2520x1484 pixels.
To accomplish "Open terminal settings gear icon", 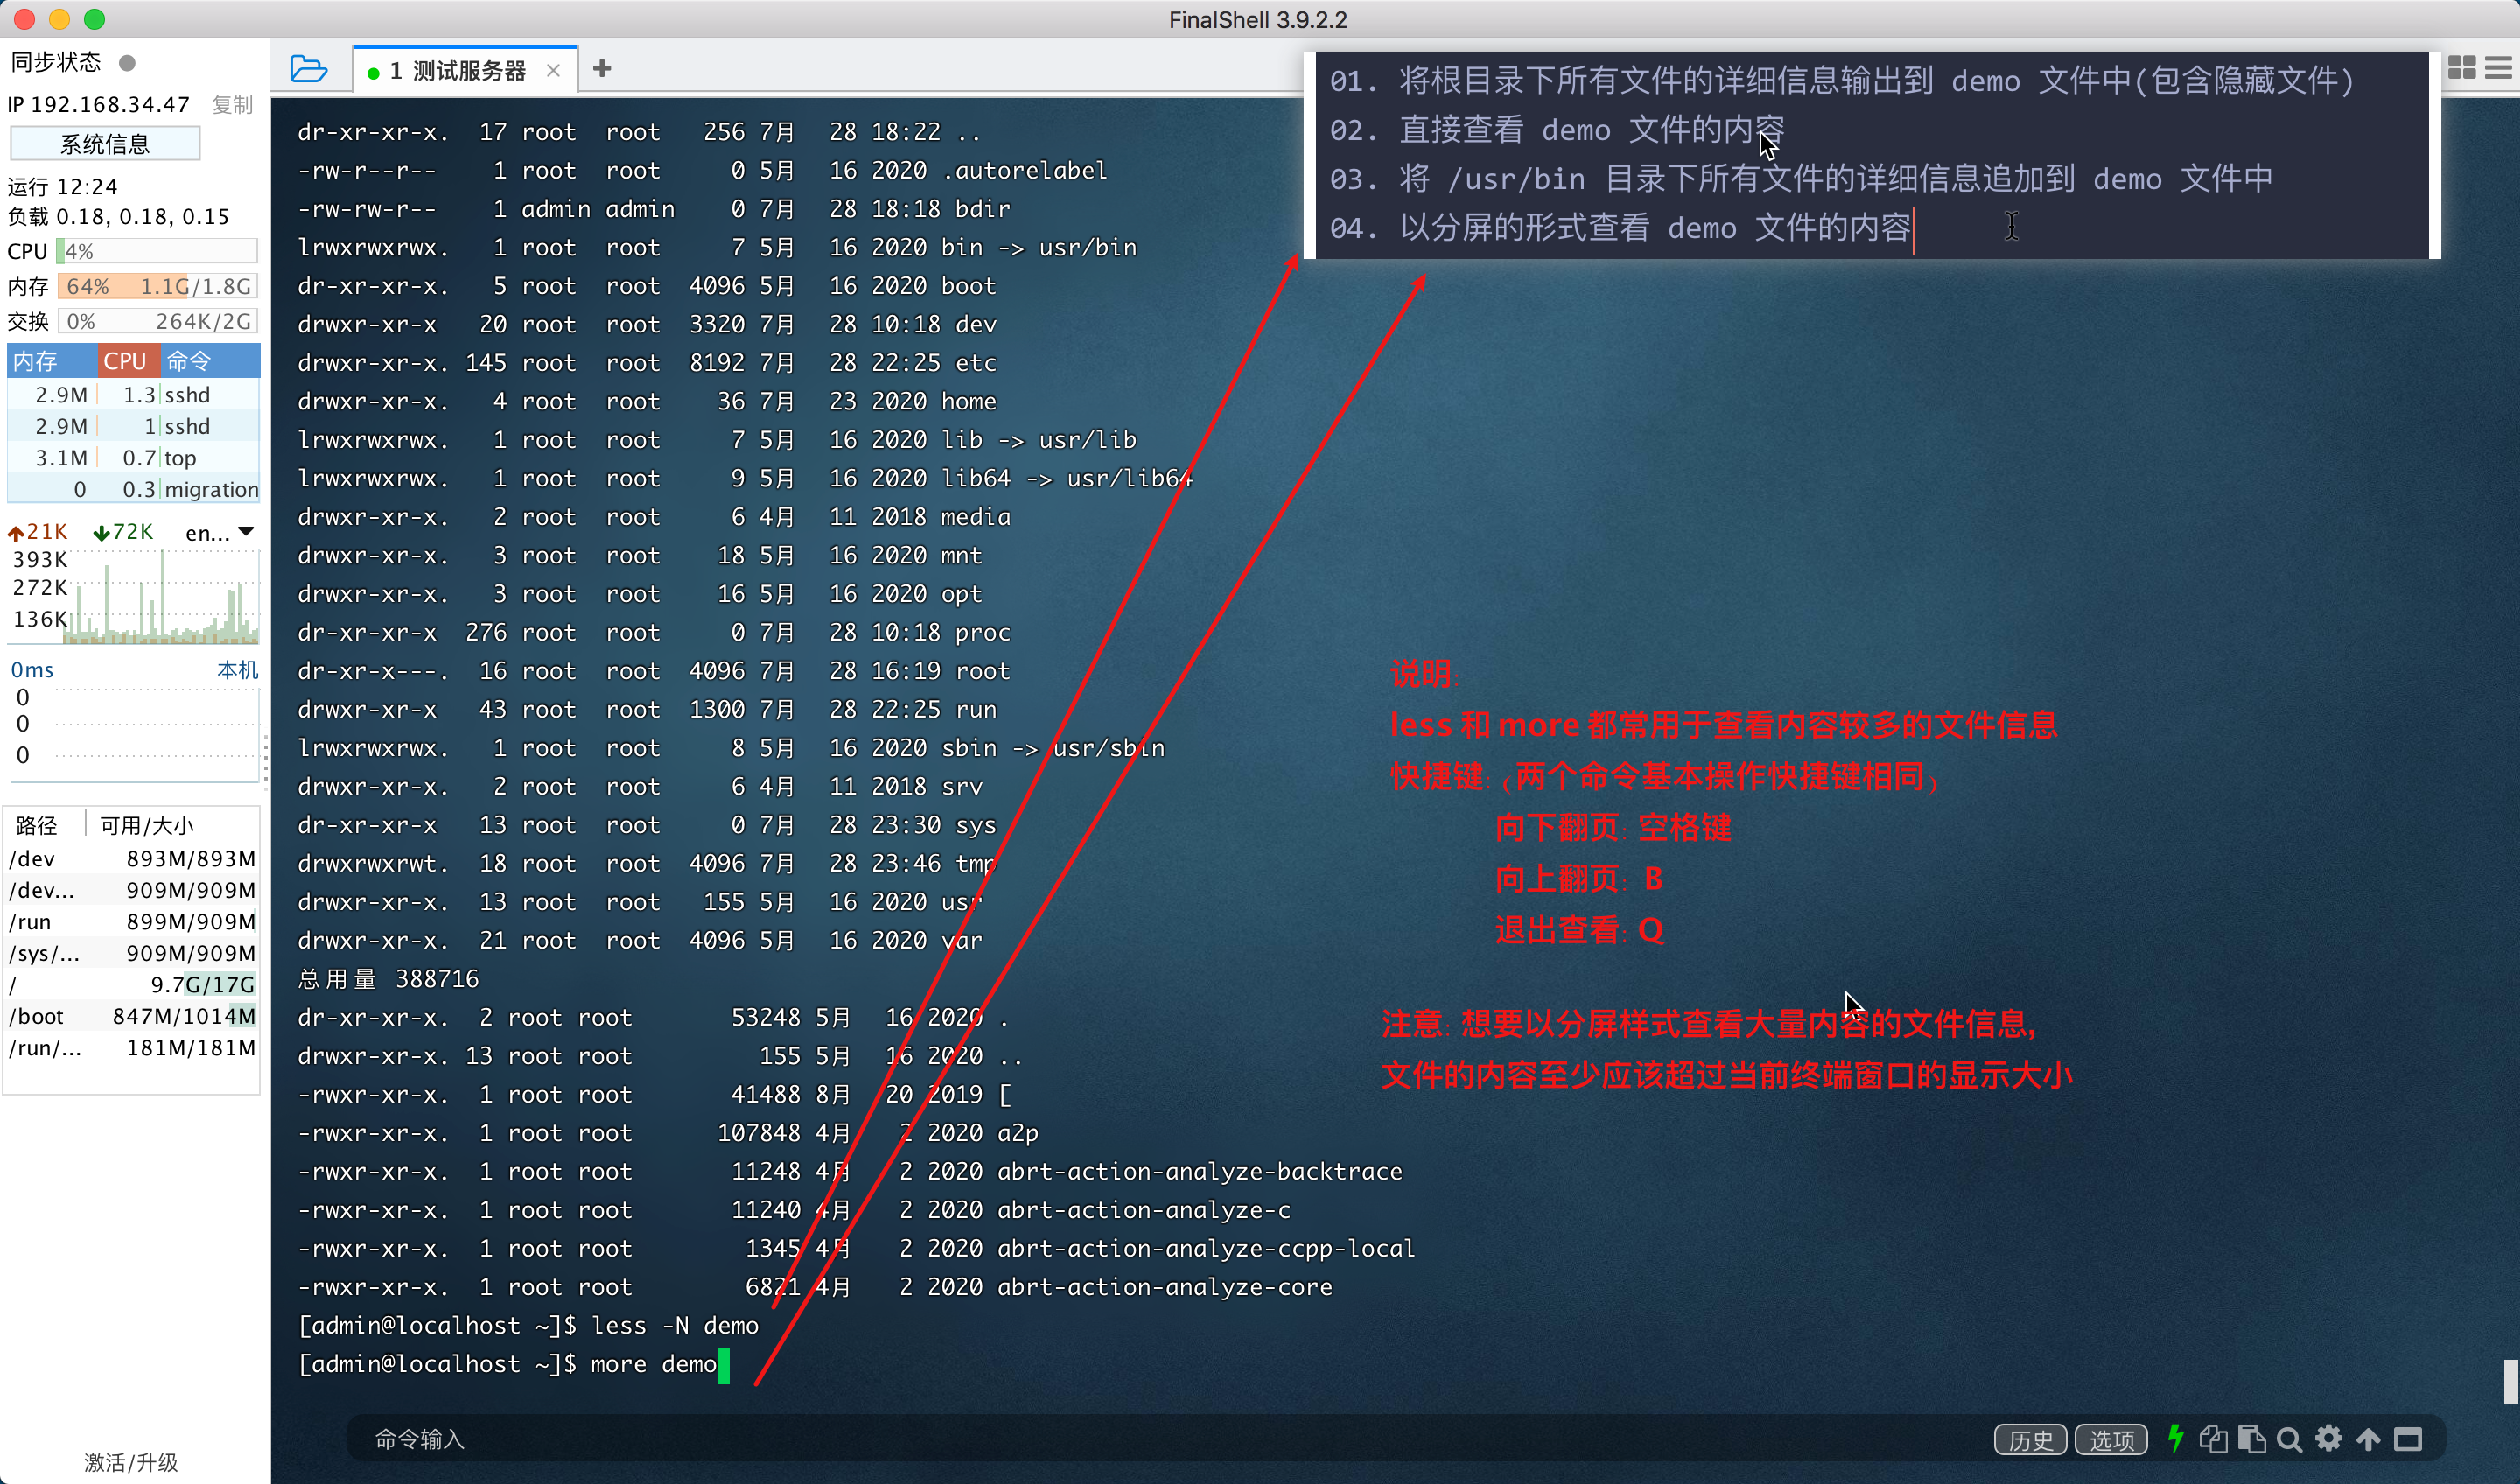I will tap(2329, 1439).
